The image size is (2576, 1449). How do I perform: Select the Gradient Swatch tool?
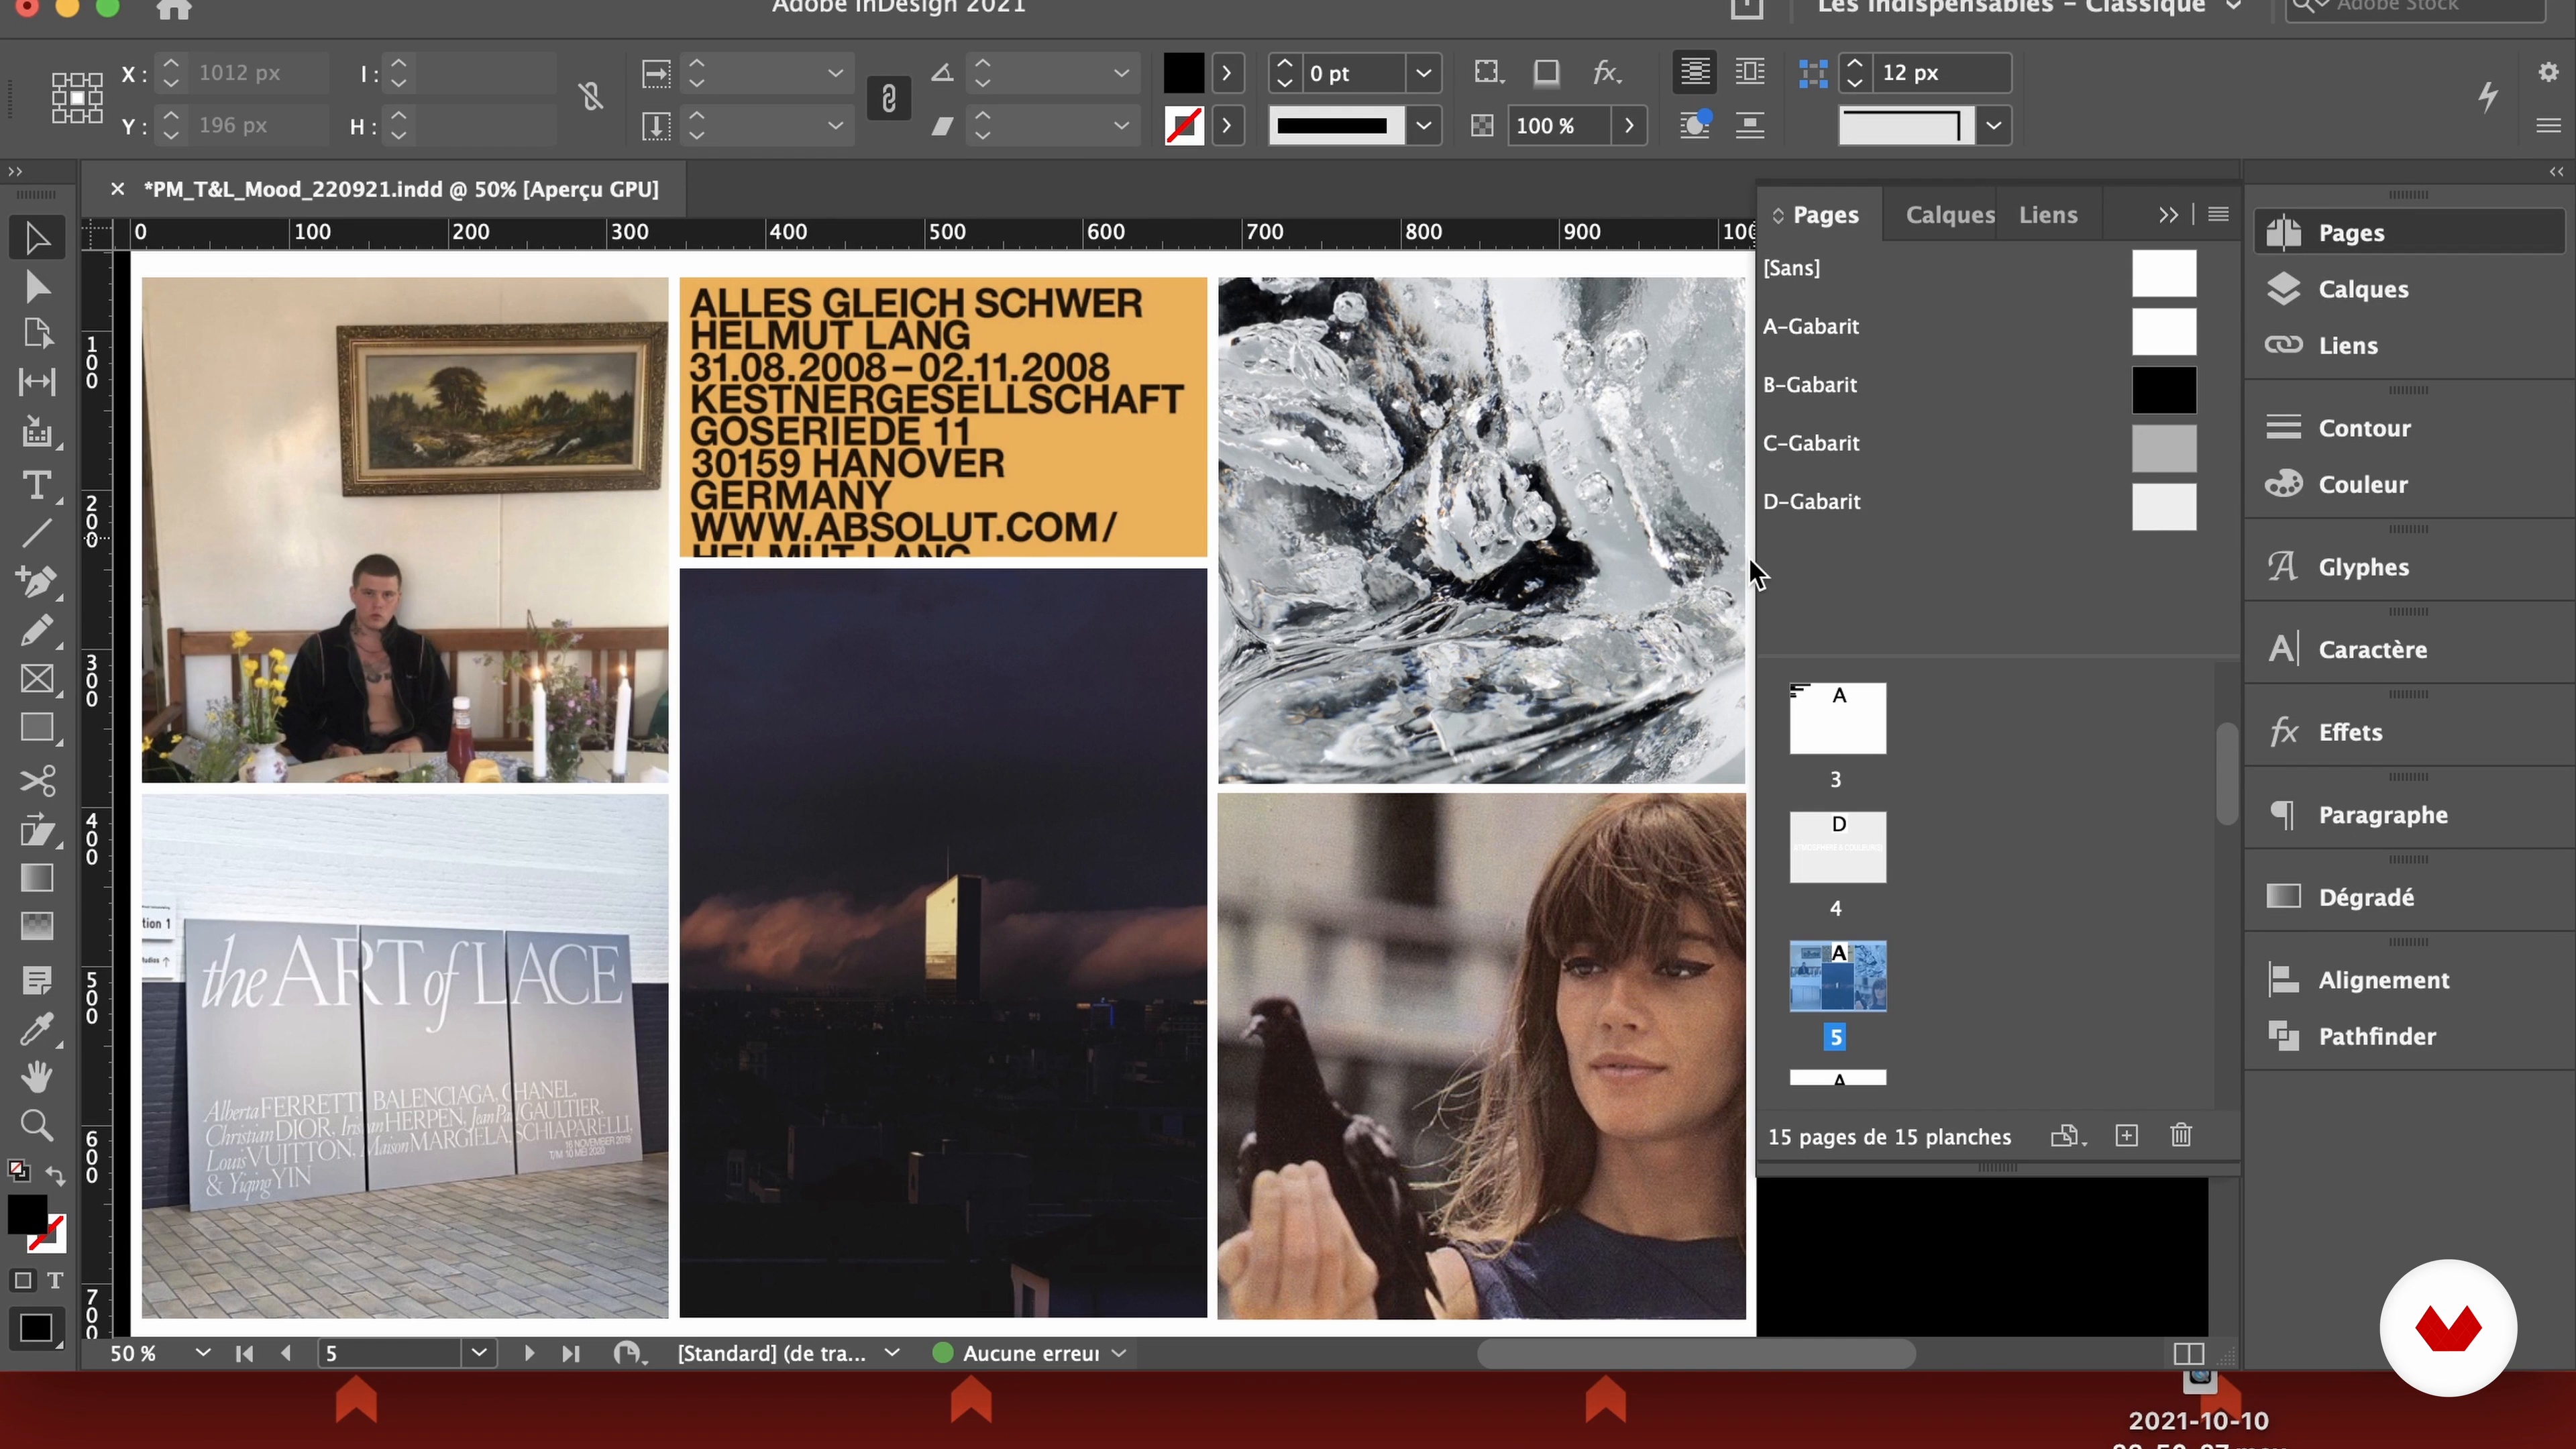tap(37, 878)
